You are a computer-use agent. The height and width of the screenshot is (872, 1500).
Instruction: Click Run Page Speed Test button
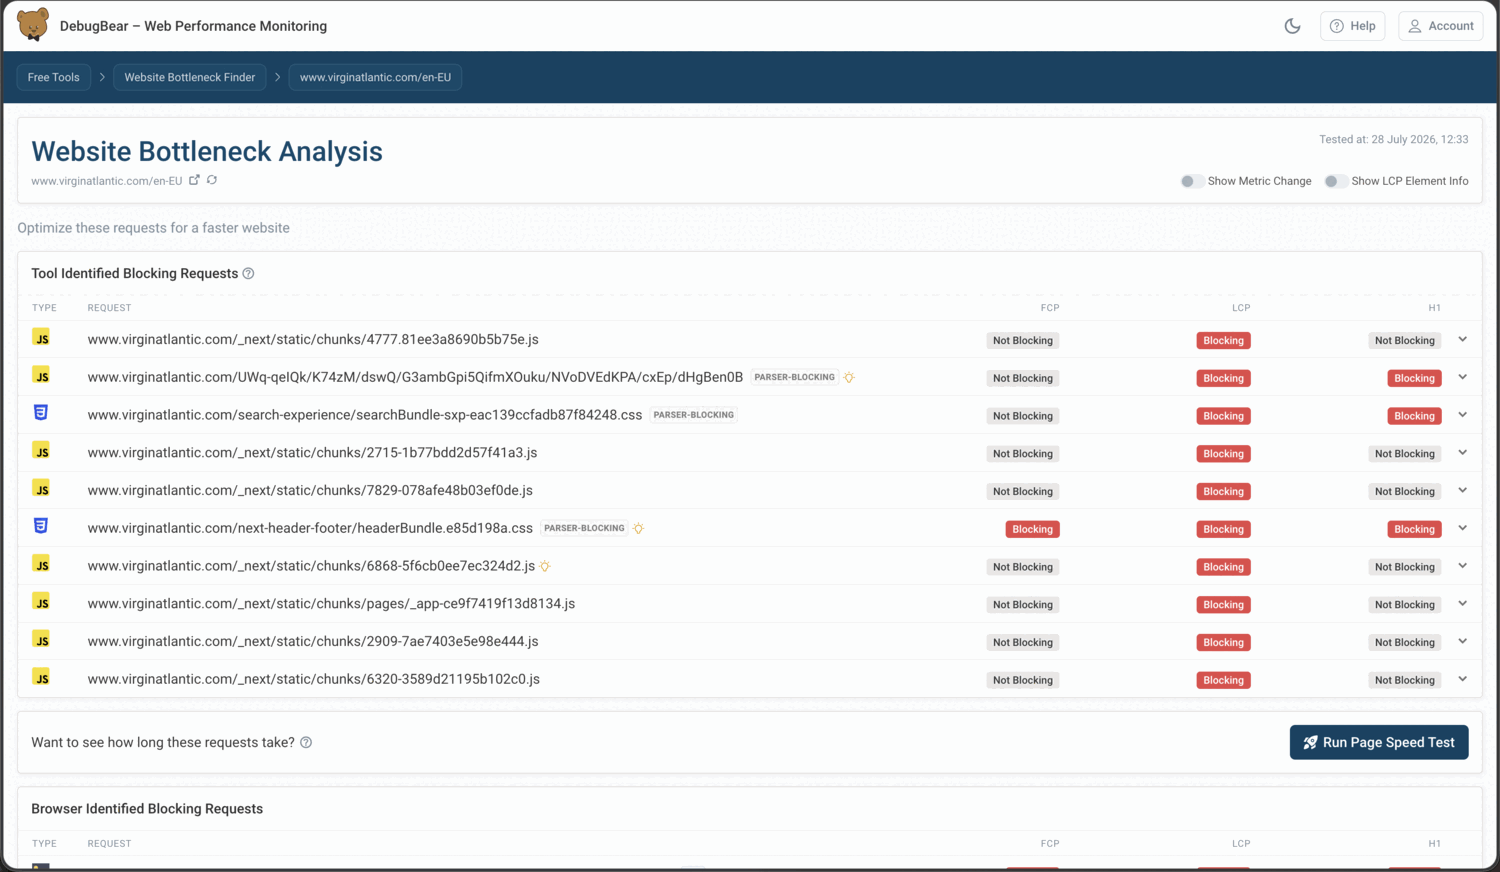(1379, 742)
